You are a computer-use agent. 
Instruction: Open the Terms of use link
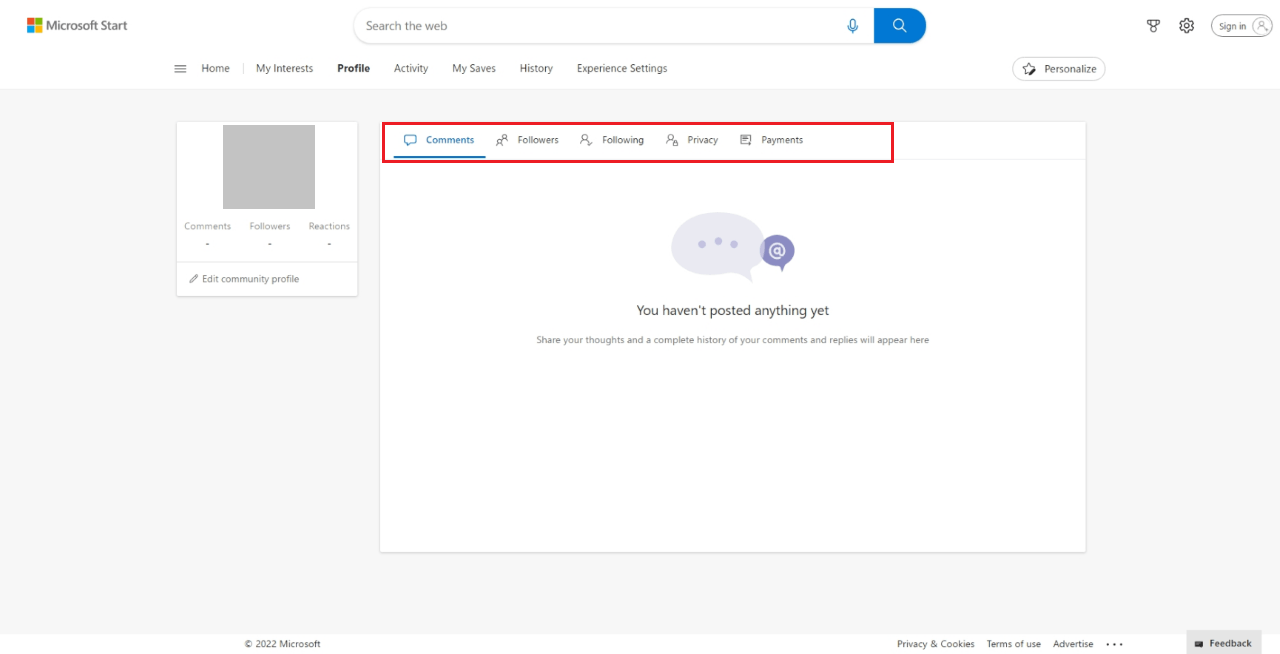1013,644
